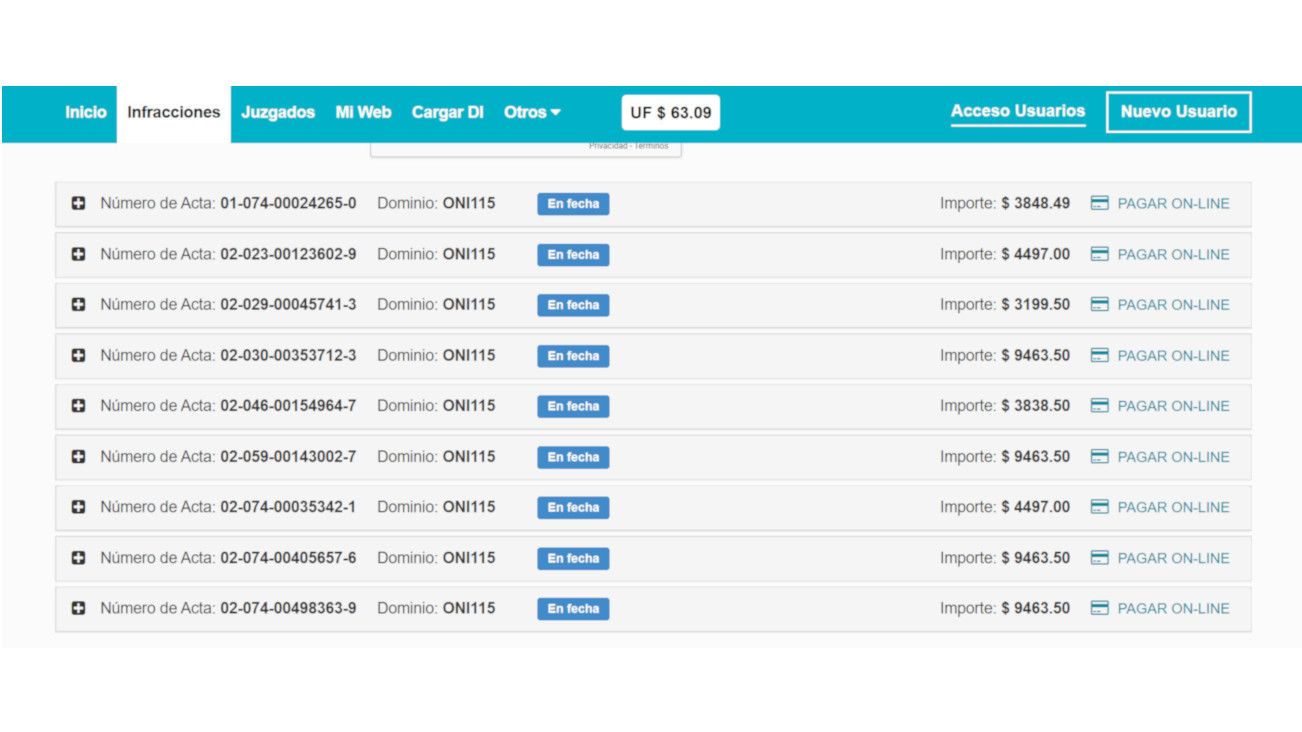Click importe of acta 02-023-00123602-9
This screenshot has height=732, width=1302.
point(1005,254)
